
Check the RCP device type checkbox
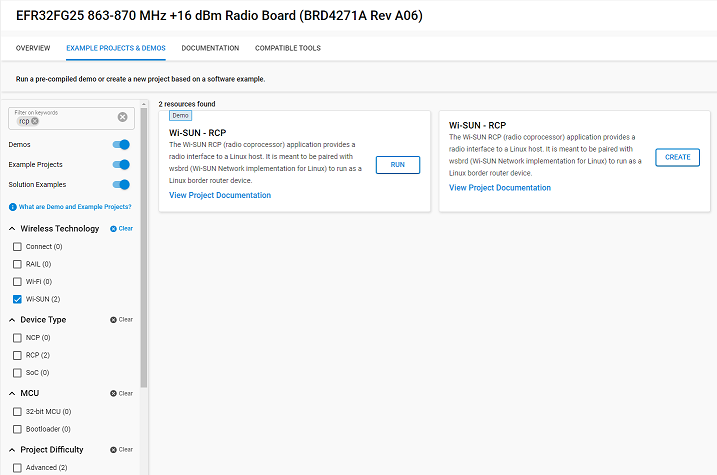pyautogui.click(x=17, y=355)
